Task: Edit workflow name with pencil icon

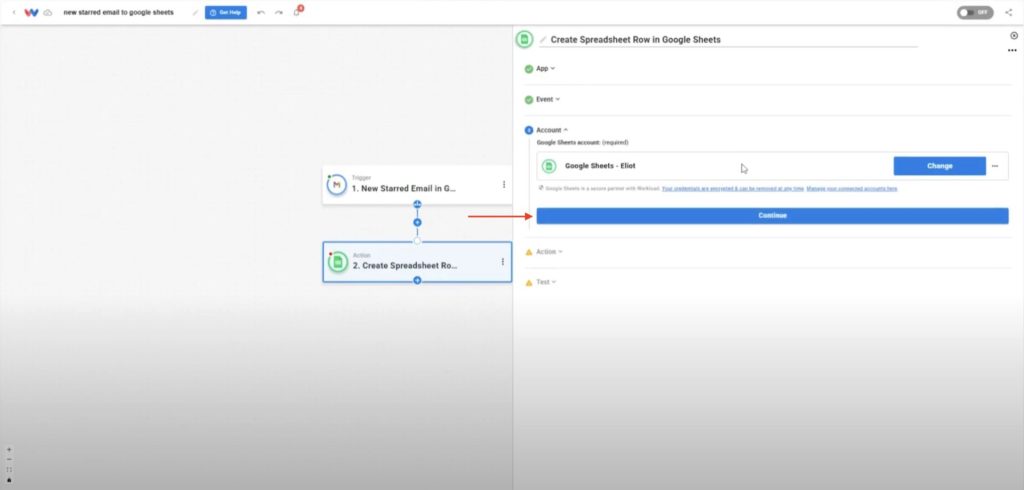Action: click(195, 12)
